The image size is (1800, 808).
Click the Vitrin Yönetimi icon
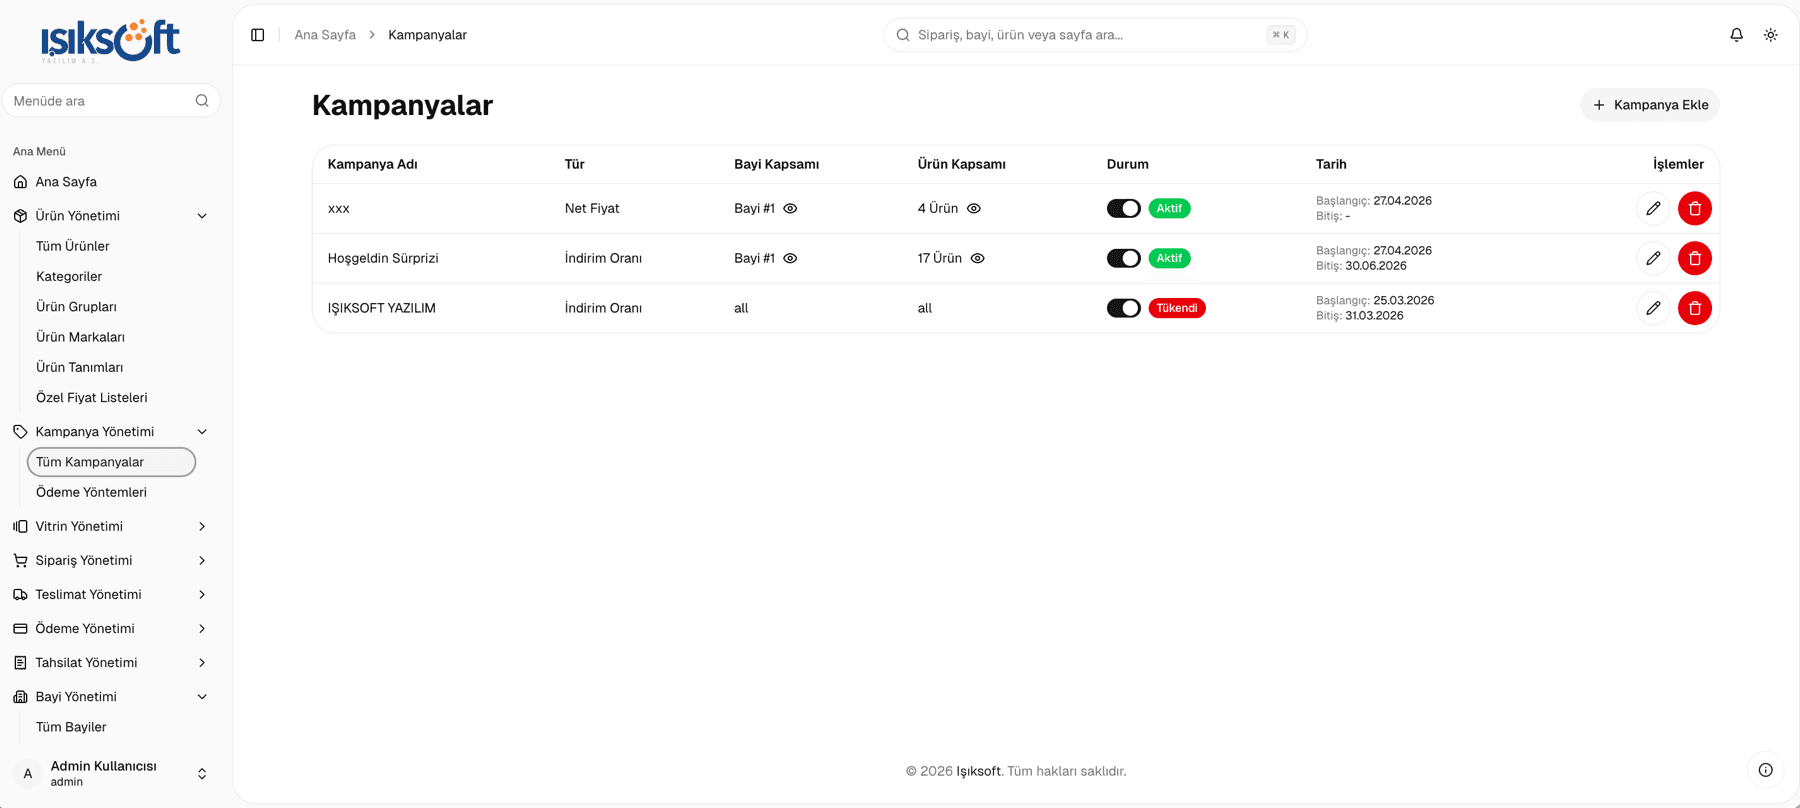(x=20, y=526)
